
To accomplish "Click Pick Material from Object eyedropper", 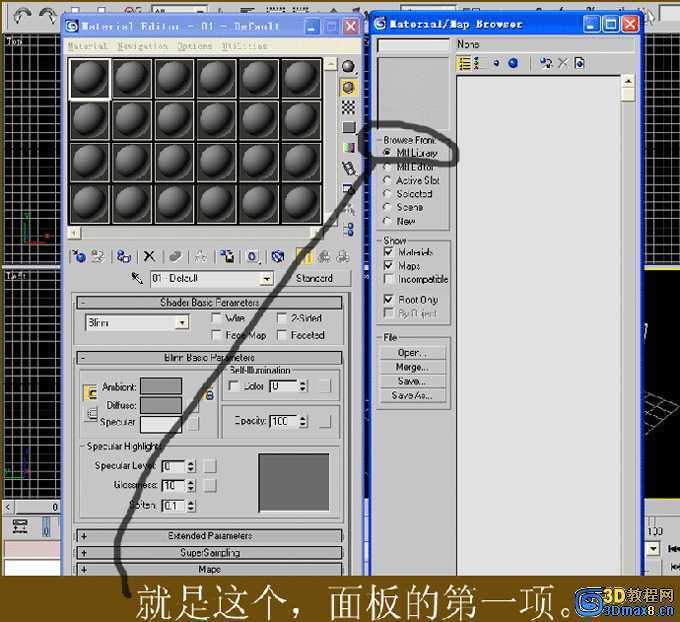I will [x=137, y=278].
